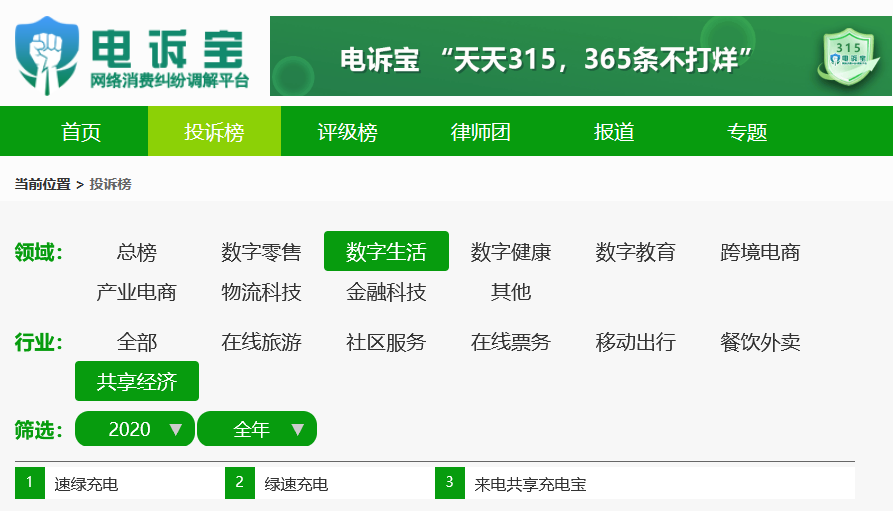This screenshot has width=893, height=511.
Task: Open the 律师团 navigation tab
Action: coord(481,132)
